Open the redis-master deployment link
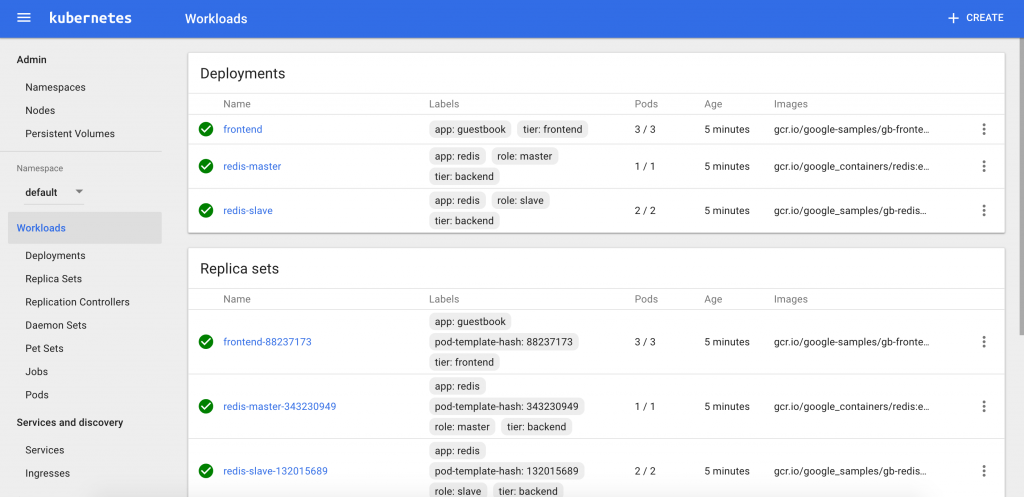 click(x=252, y=166)
